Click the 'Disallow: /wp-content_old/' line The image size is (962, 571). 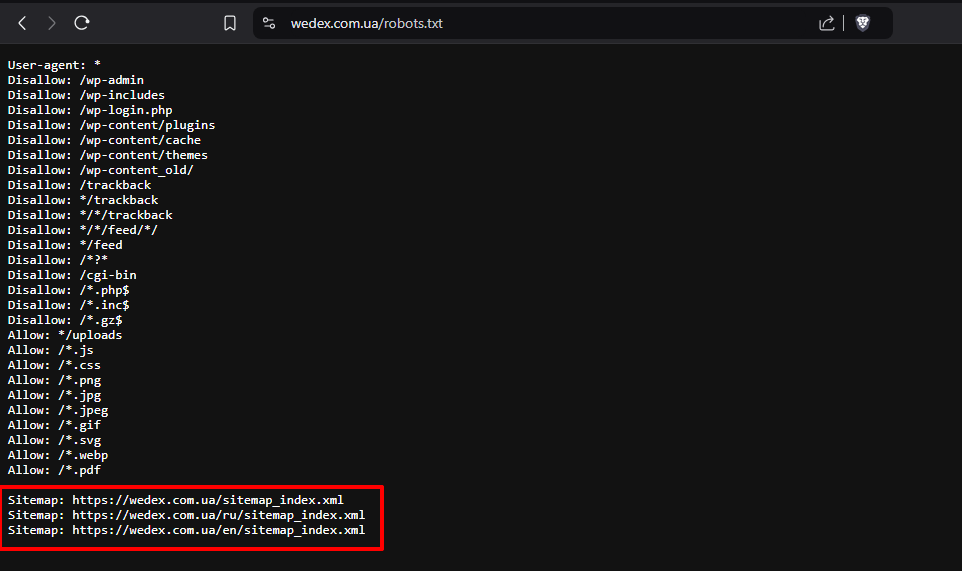tap(101, 170)
